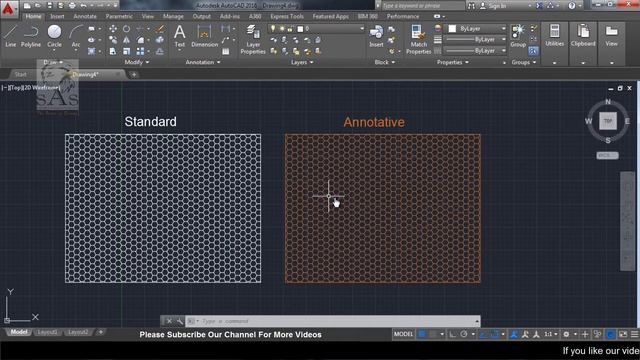The height and width of the screenshot is (360, 640).
Task: Expand the Annotation panel dropdown
Action: pyautogui.click(x=203, y=62)
